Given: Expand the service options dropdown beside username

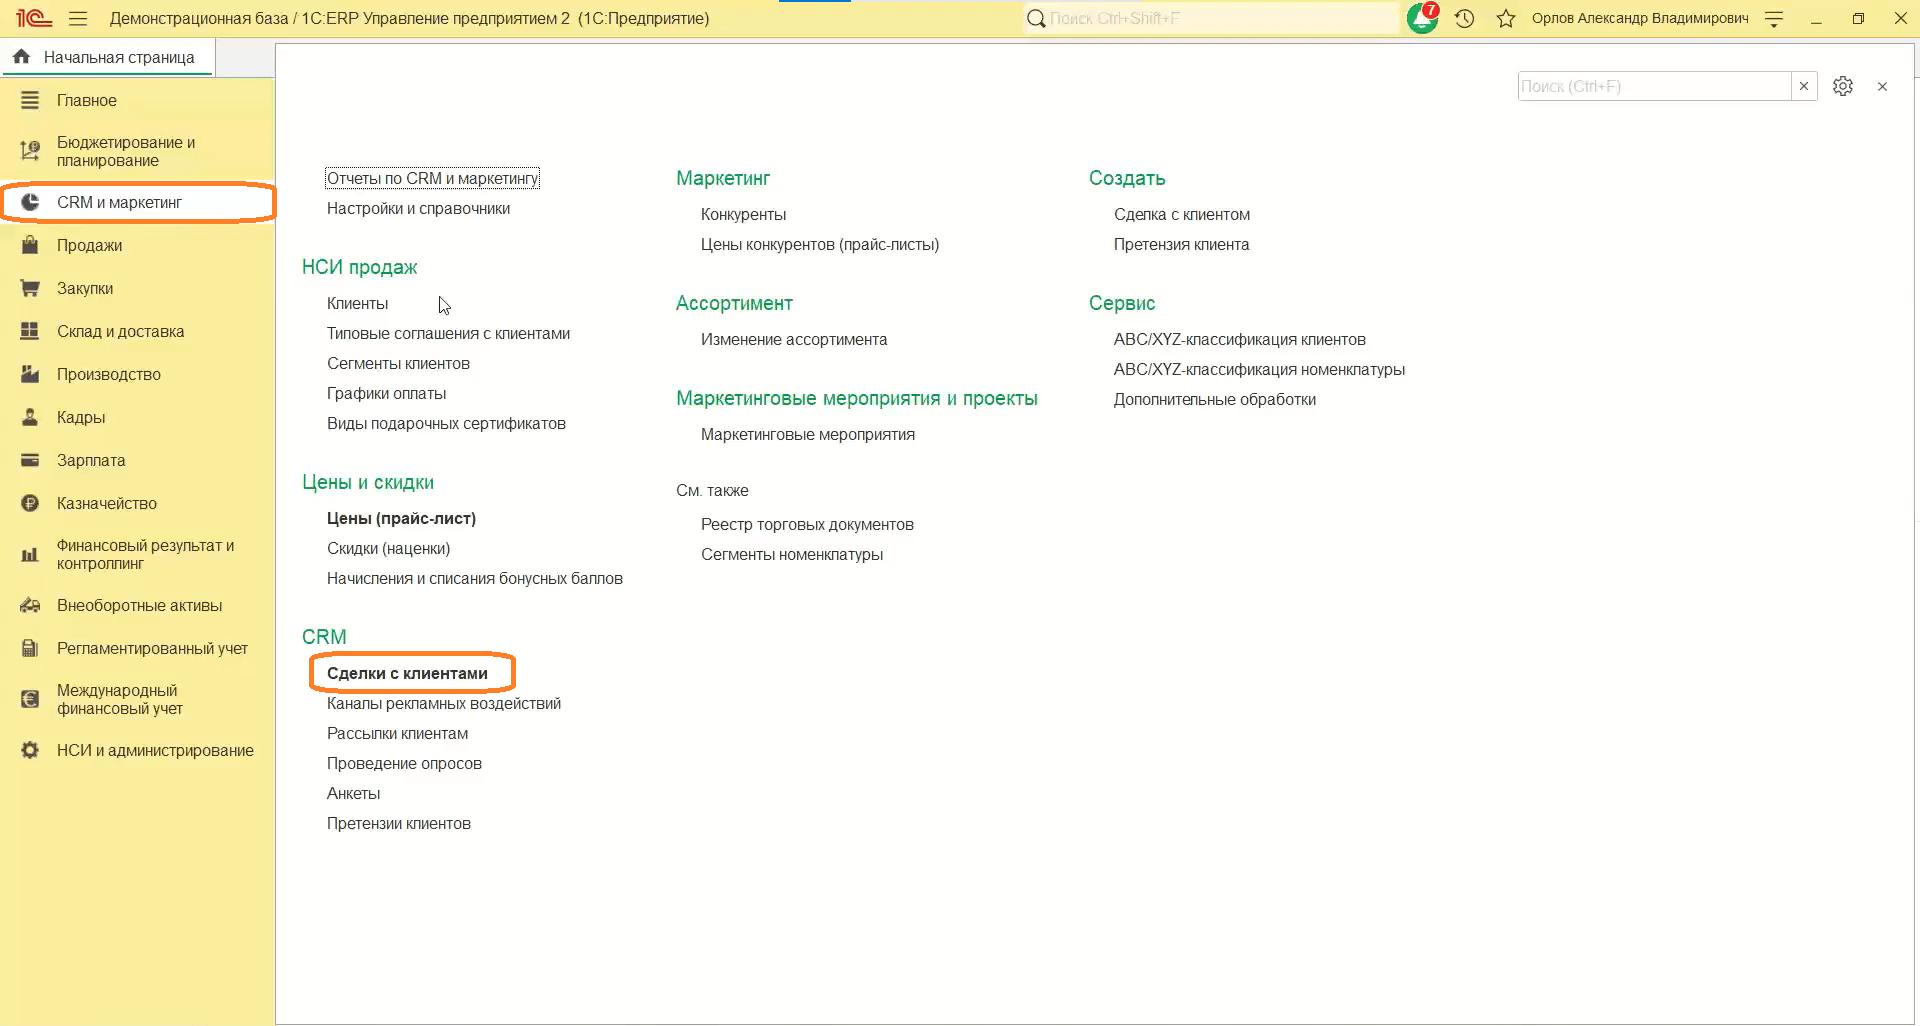Looking at the screenshot, I should pos(1774,18).
